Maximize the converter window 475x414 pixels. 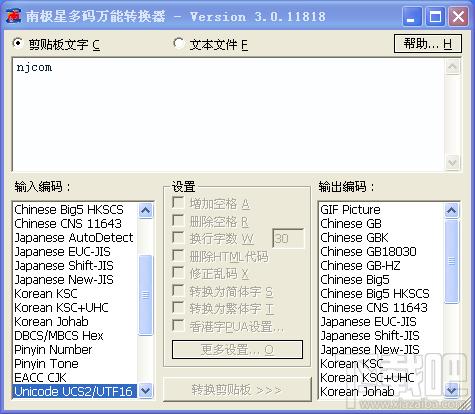tap(435, 16)
